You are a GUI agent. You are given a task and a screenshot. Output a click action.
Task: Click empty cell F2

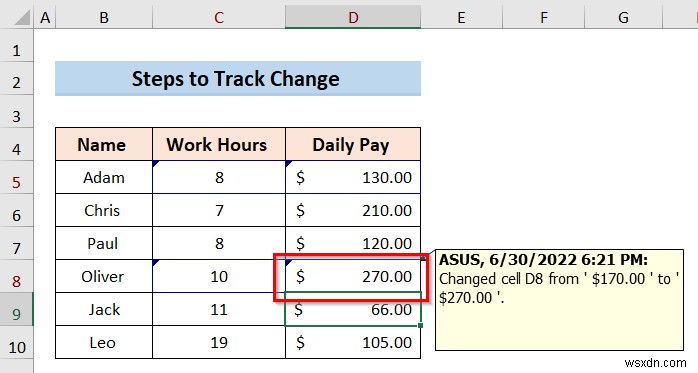[x=544, y=78]
